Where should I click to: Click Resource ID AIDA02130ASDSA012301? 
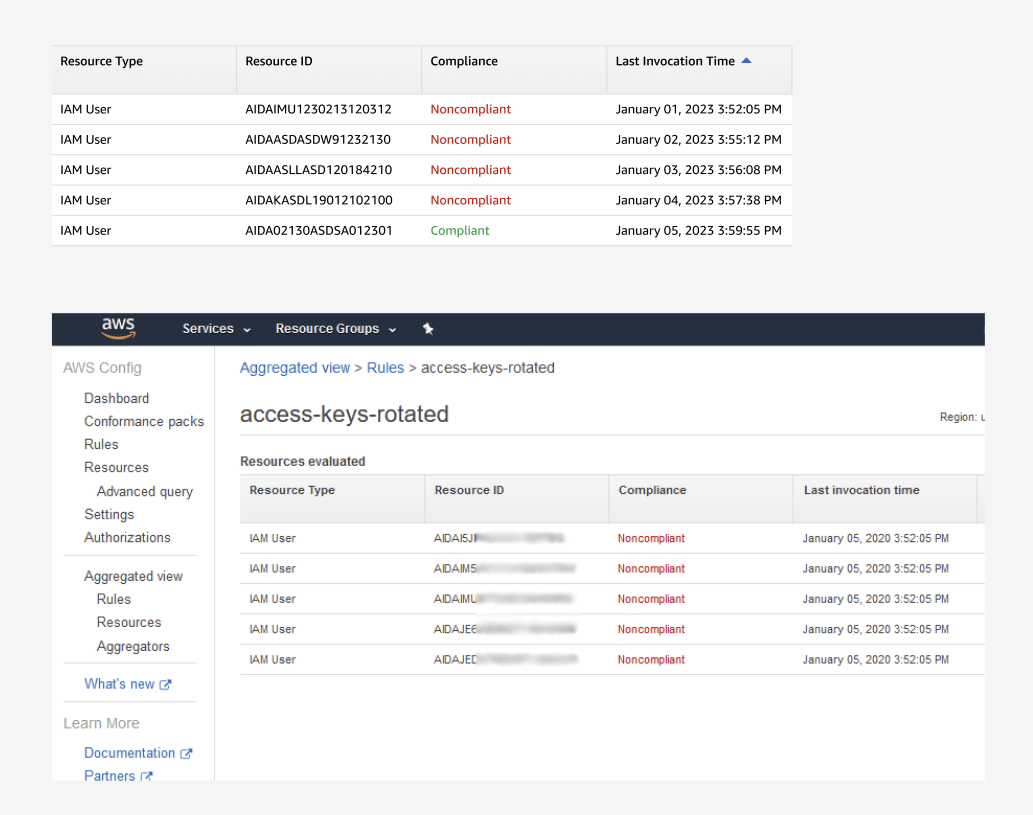tap(319, 231)
